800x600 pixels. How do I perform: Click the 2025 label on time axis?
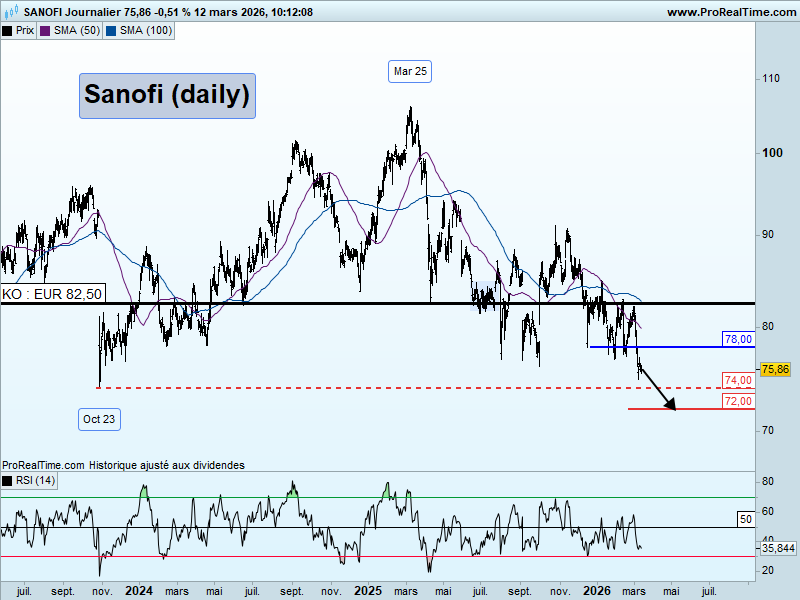click(368, 591)
